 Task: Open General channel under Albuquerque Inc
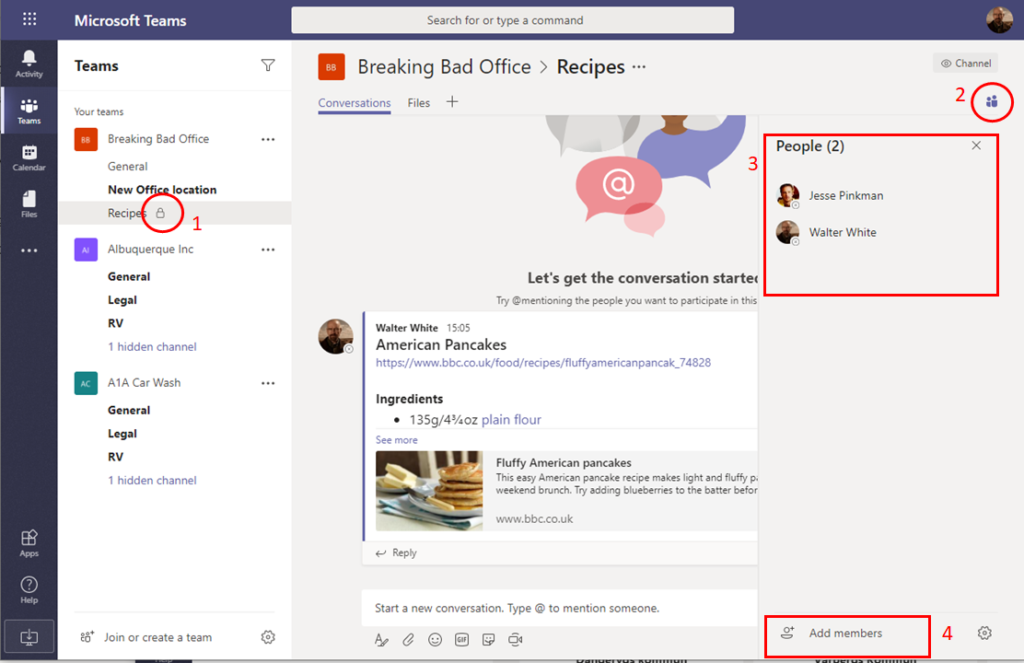coord(129,276)
